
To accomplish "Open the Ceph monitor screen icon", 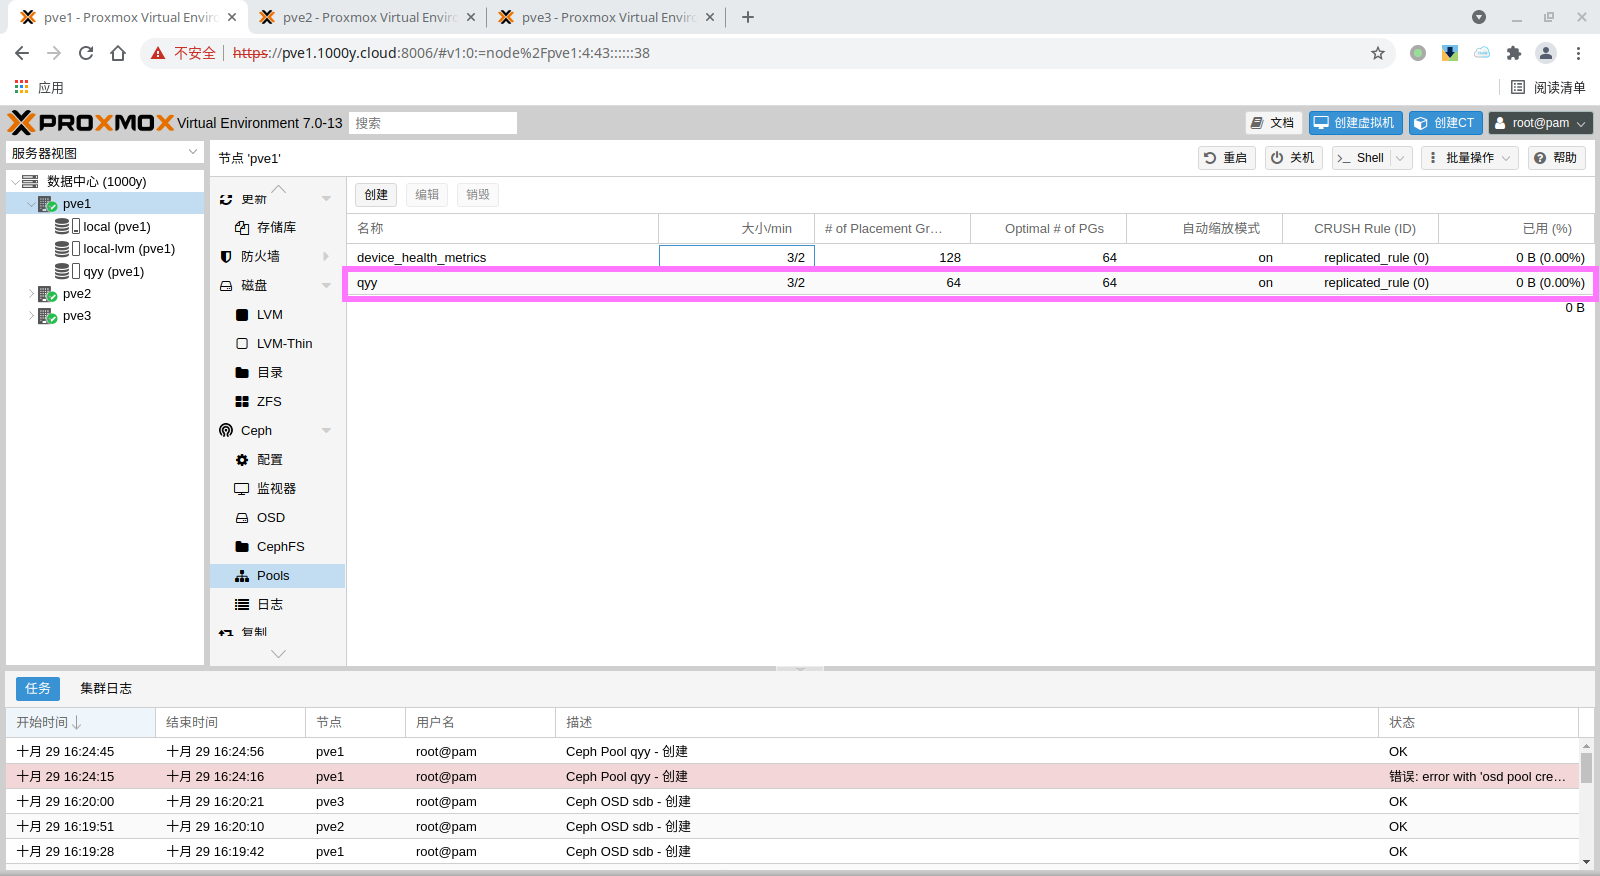I will coord(242,489).
